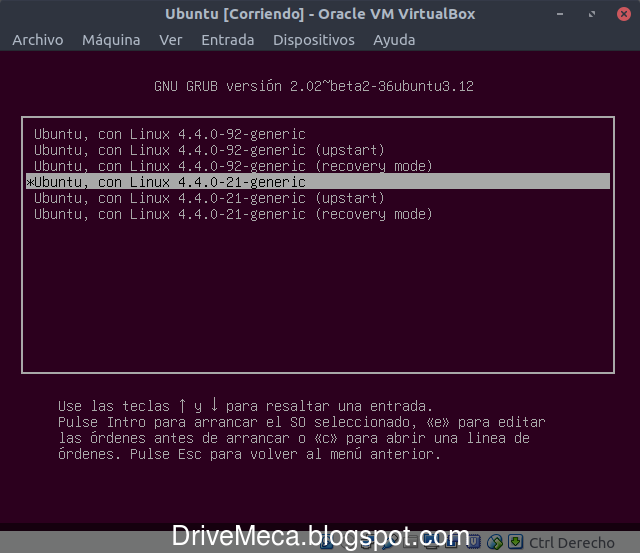The height and width of the screenshot is (553, 640).
Task: Click the GNU GRUB versión header text
Action: (314, 86)
